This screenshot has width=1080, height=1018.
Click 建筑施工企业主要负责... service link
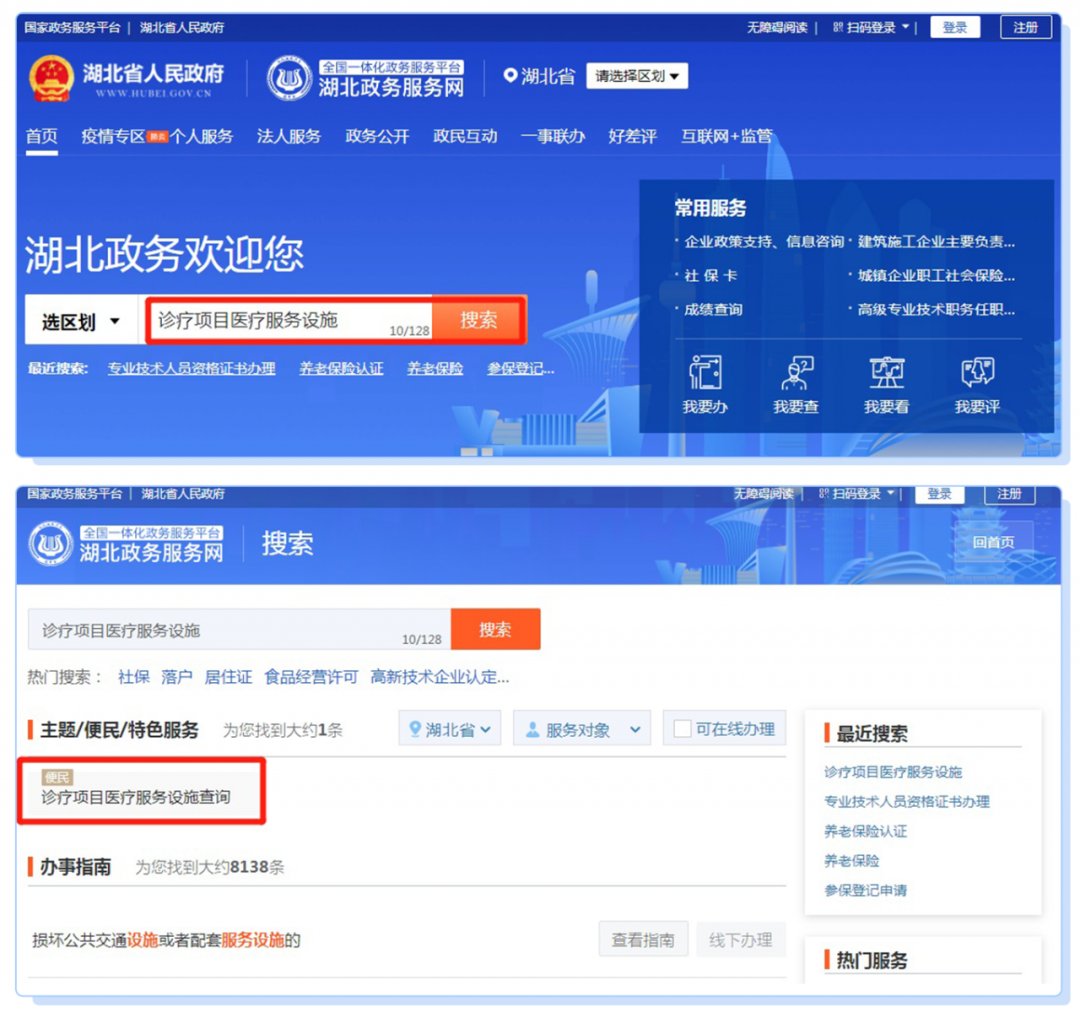(x=936, y=241)
